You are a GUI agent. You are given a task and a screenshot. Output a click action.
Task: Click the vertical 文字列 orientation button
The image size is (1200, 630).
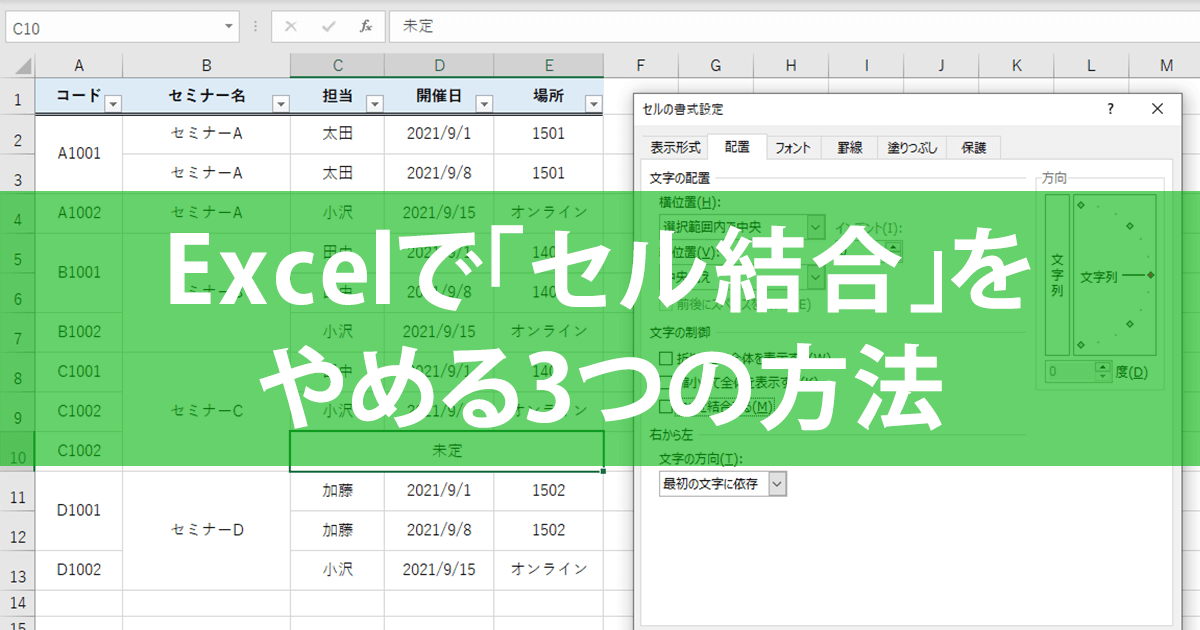tap(1057, 275)
